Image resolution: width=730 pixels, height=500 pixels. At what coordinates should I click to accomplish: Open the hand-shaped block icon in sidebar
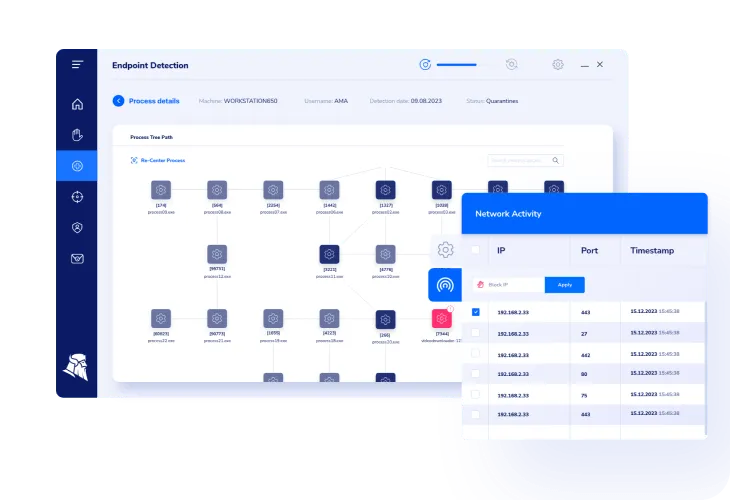click(x=77, y=135)
